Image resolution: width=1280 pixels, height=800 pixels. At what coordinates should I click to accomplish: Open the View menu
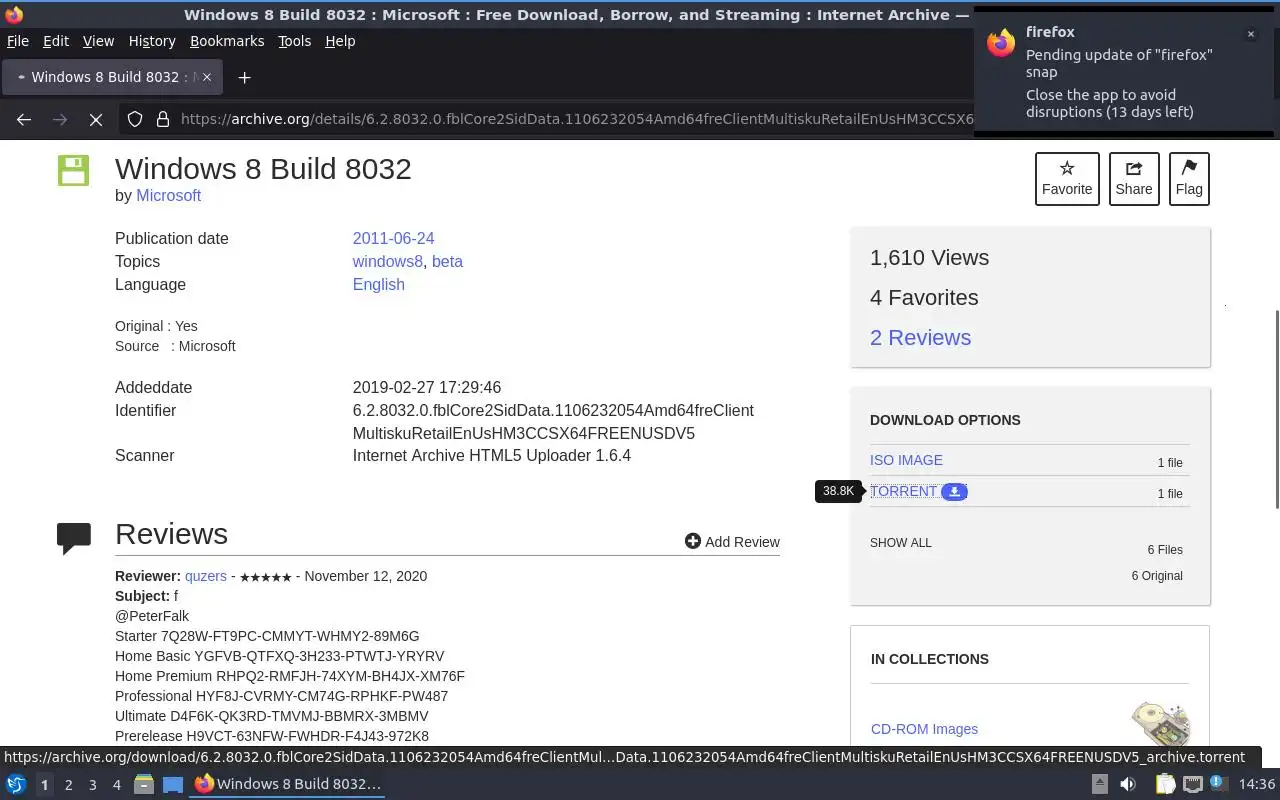tap(98, 41)
